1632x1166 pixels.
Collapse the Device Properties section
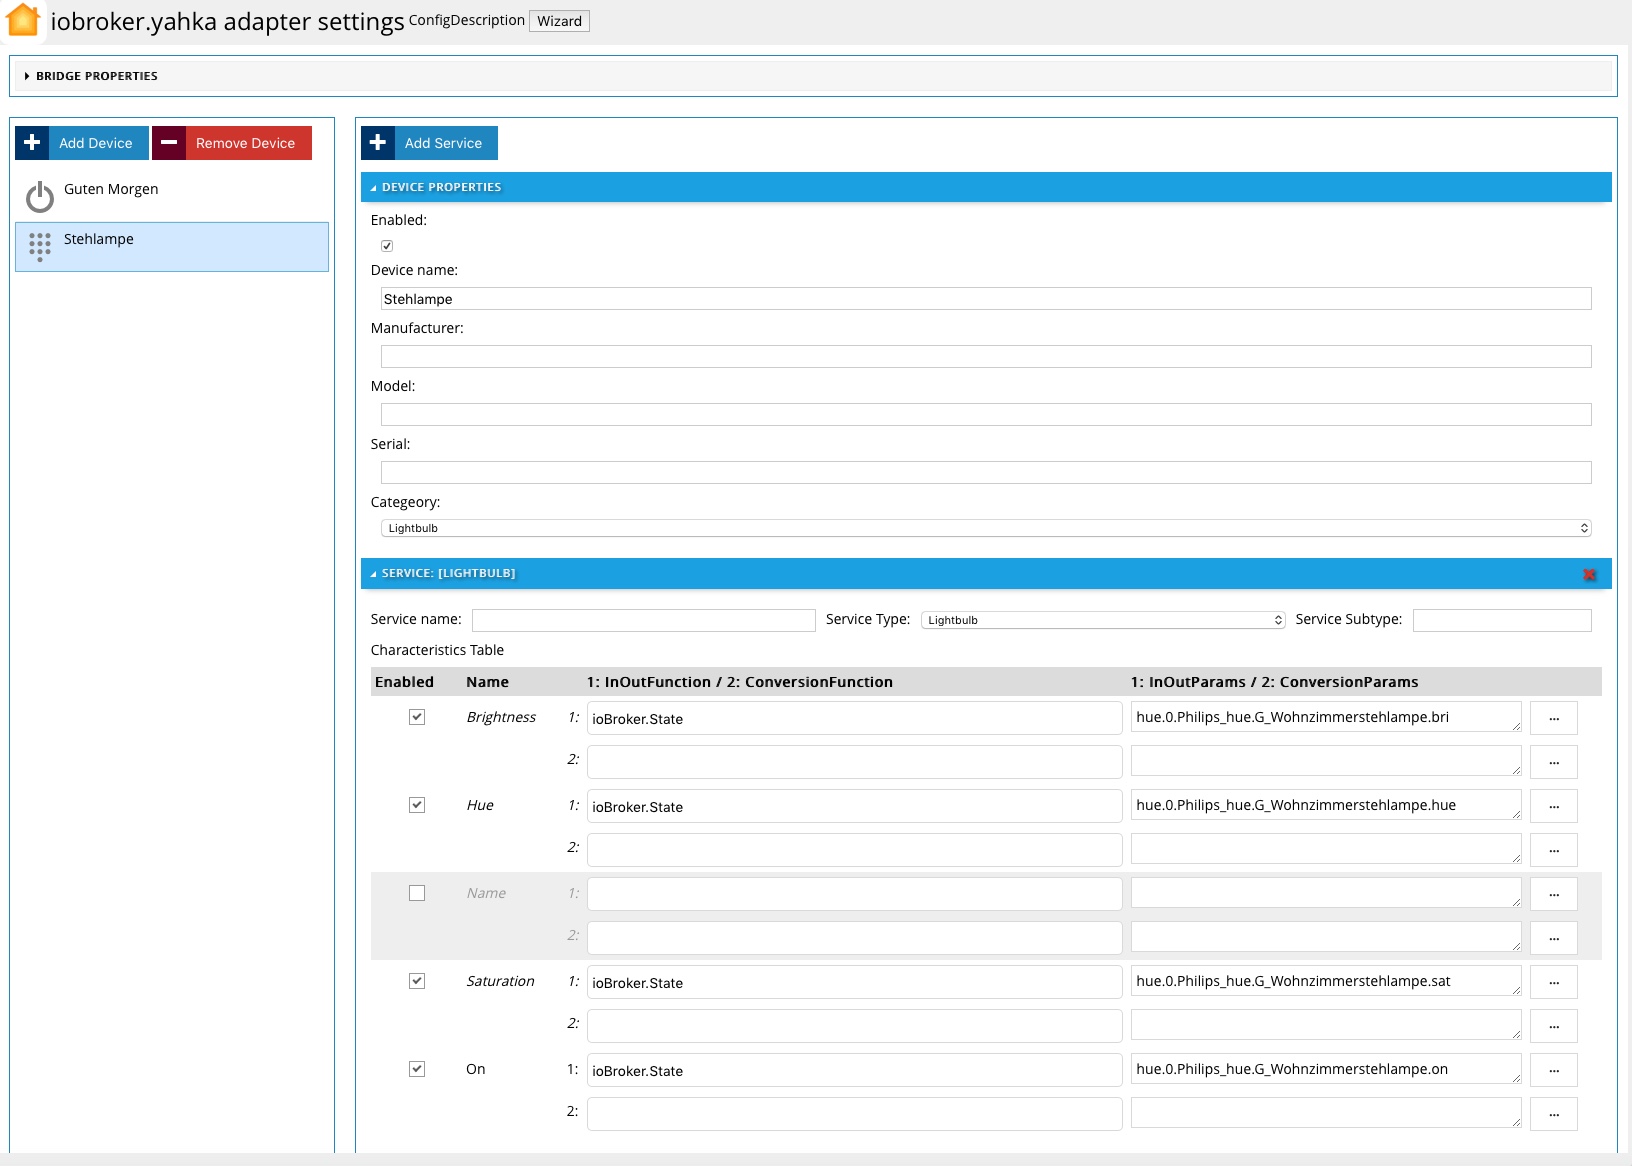986,187
